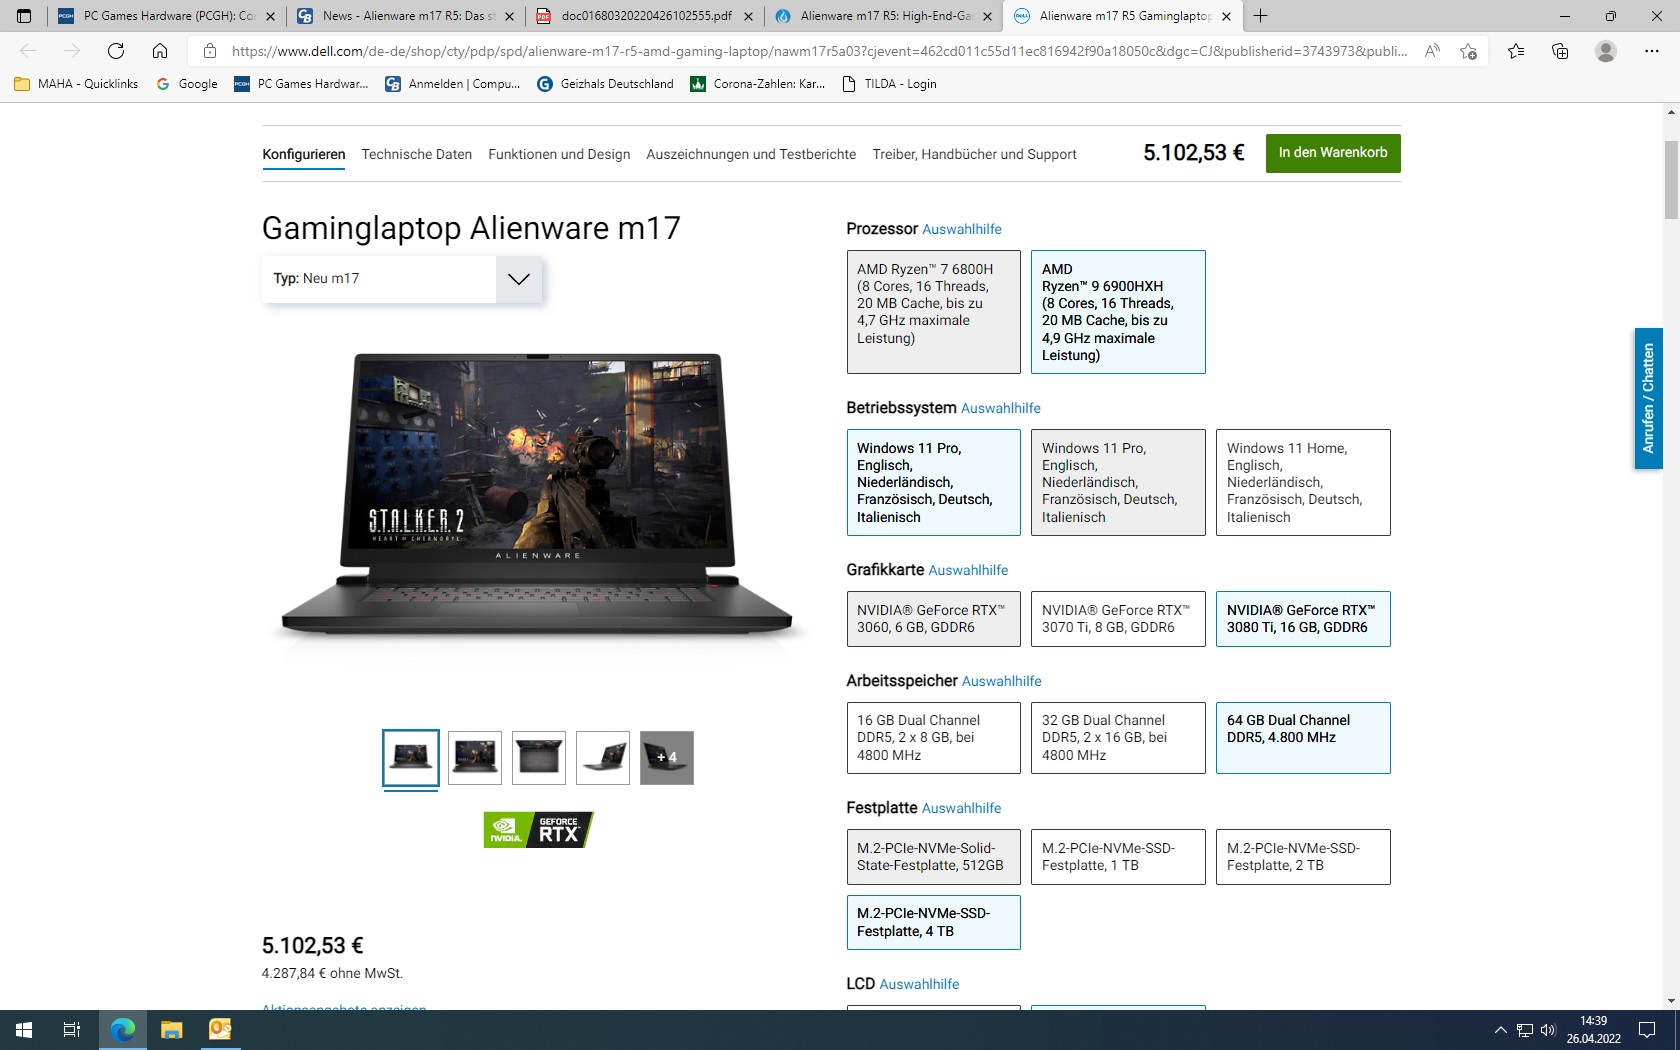Open Festplatte Auswahlhilfe link
Viewport: 1680px width, 1050px height.
coord(961,808)
